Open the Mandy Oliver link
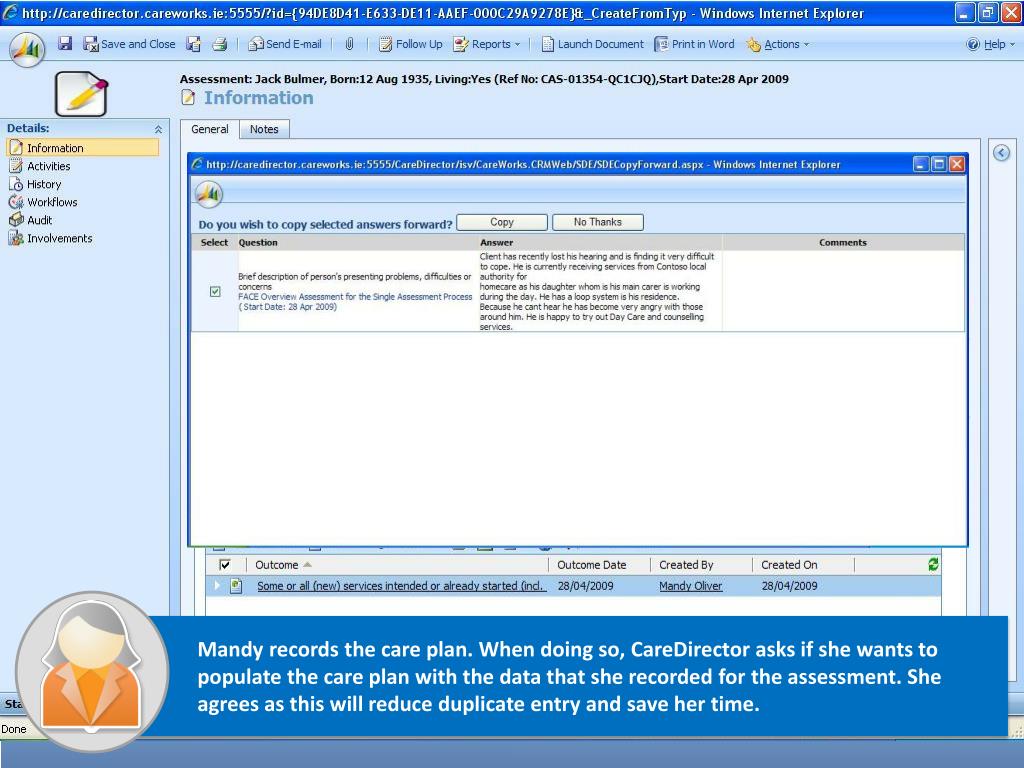 (x=690, y=586)
